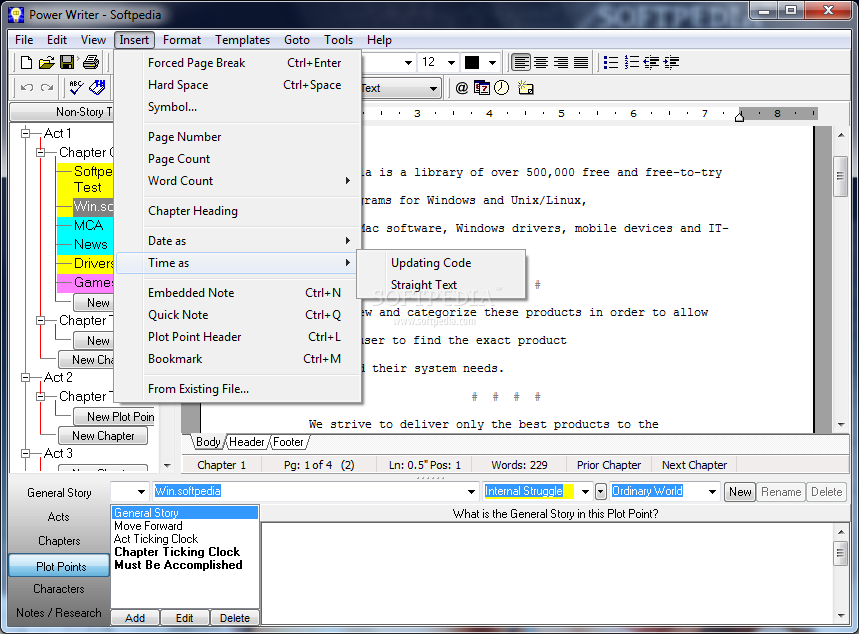Viewport: 859px width, 634px height.
Task: Justify the text
Action: click(580, 62)
